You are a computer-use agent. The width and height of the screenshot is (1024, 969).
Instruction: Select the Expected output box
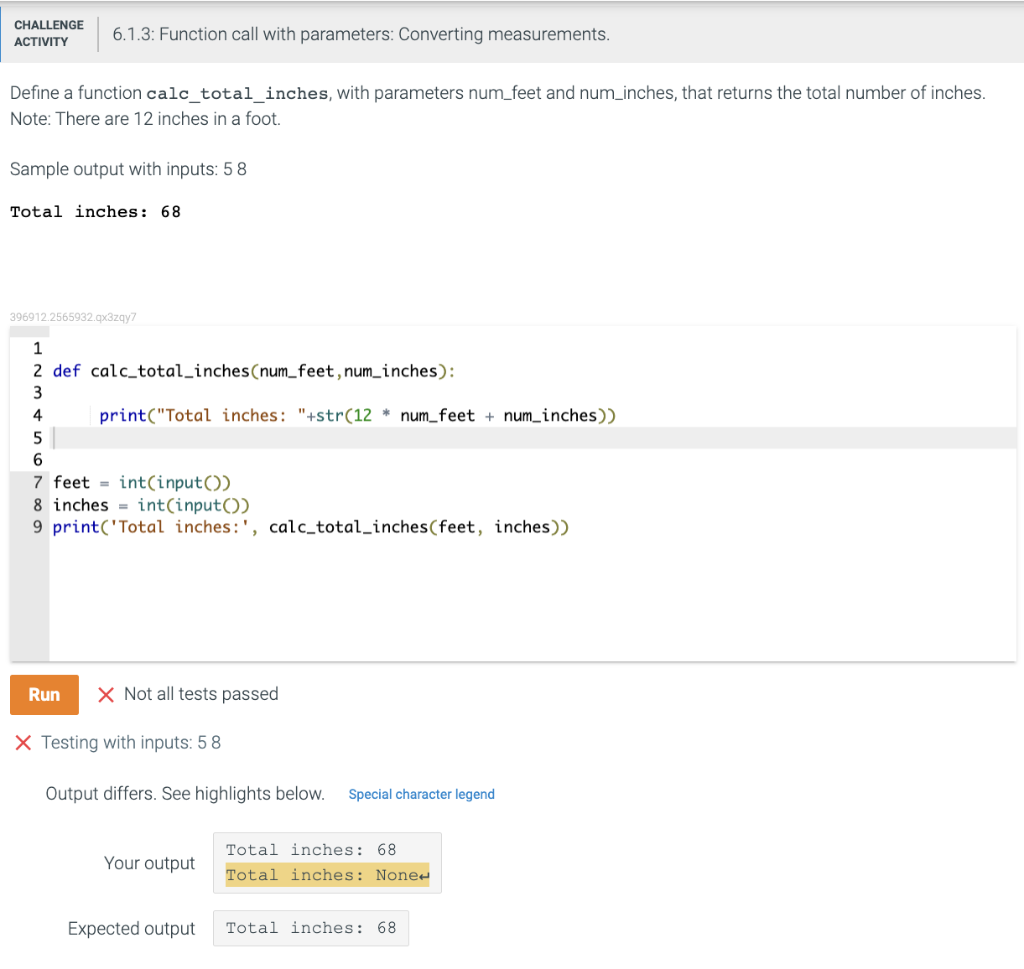[x=310, y=928]
